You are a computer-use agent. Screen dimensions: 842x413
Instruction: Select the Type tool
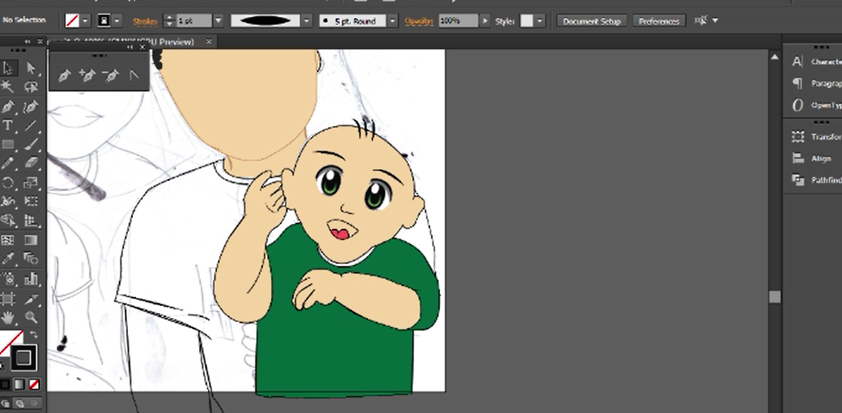[8, 126]
